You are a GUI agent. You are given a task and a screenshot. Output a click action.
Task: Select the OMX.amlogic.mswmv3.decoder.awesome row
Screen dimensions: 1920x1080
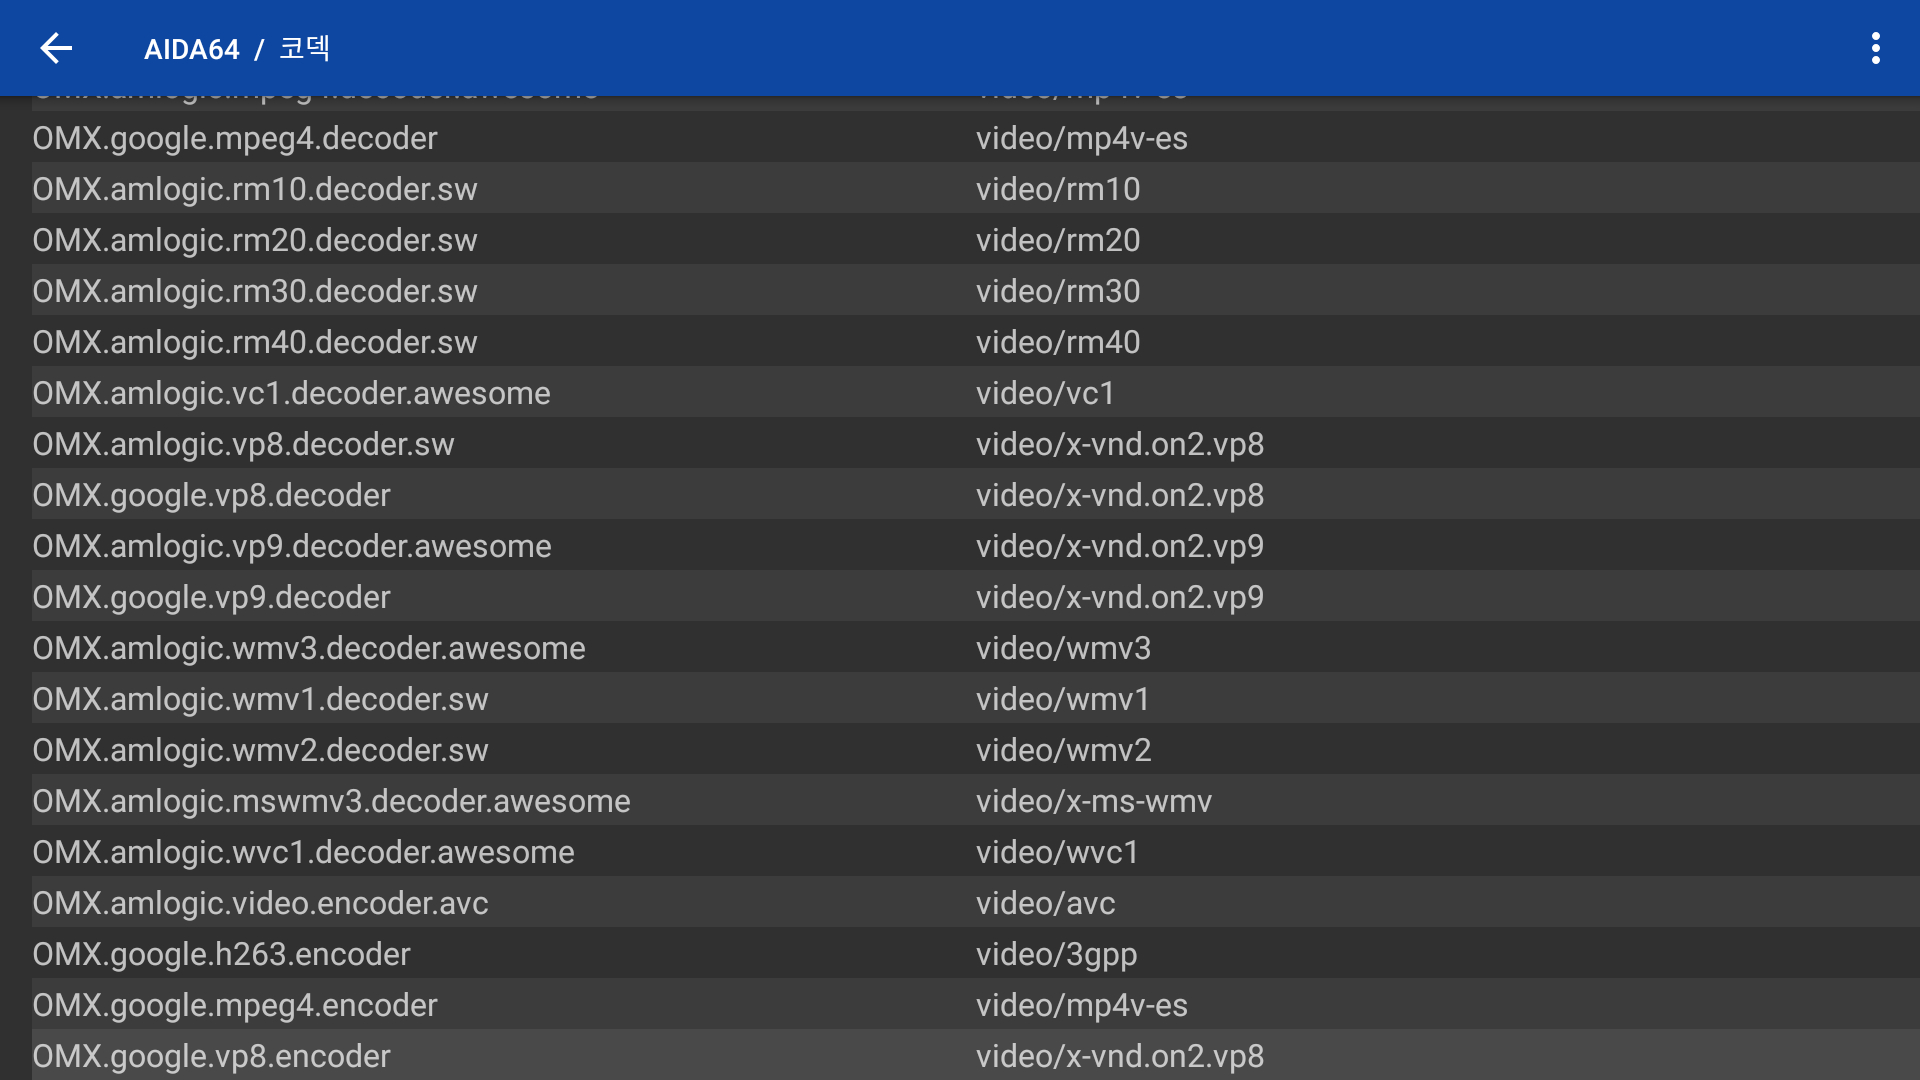click(331, 801)
